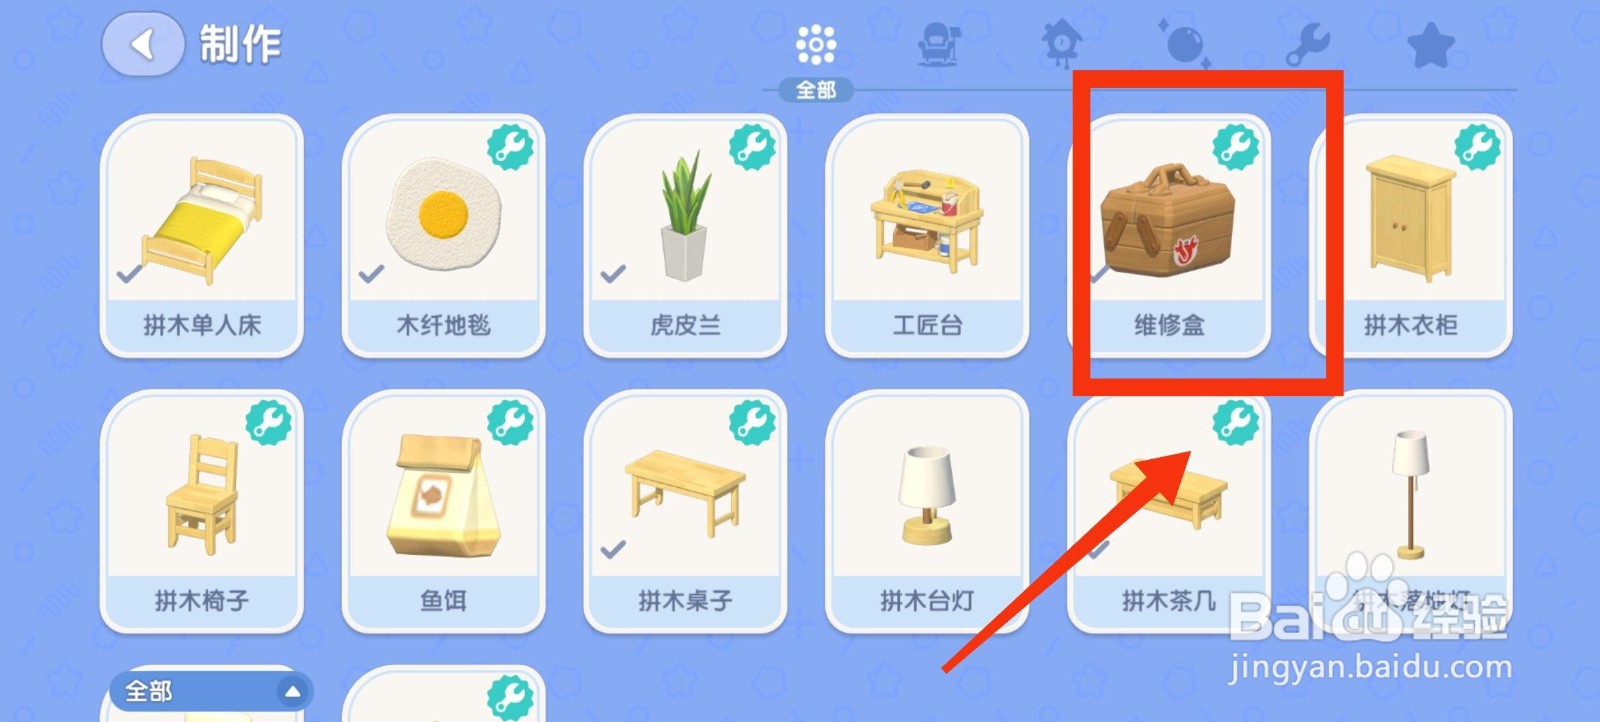Image resolution: width=1600 pixels, height=722 pixels.
Task: Select the 全部 all-items category tab
Action: (816, 61)
